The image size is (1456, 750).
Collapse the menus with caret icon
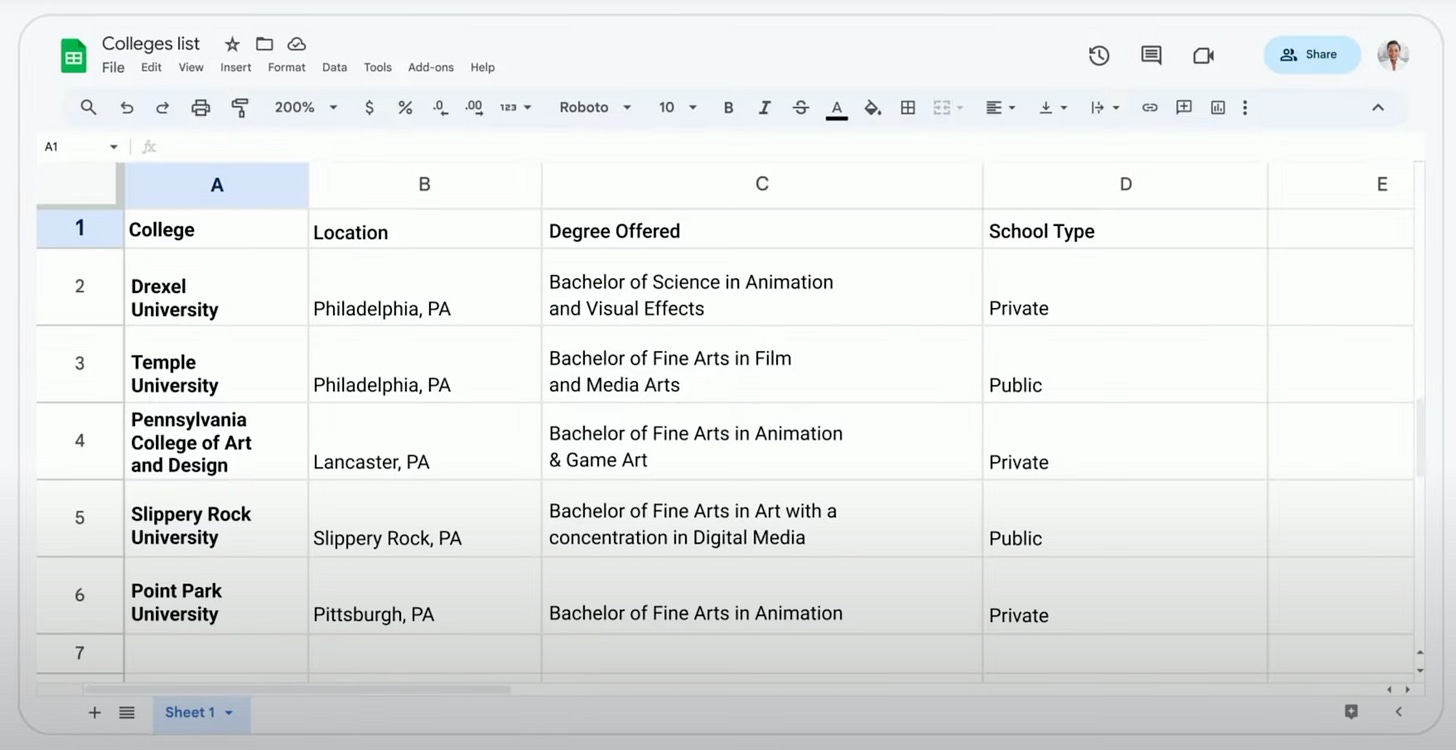coord(1378,107)
